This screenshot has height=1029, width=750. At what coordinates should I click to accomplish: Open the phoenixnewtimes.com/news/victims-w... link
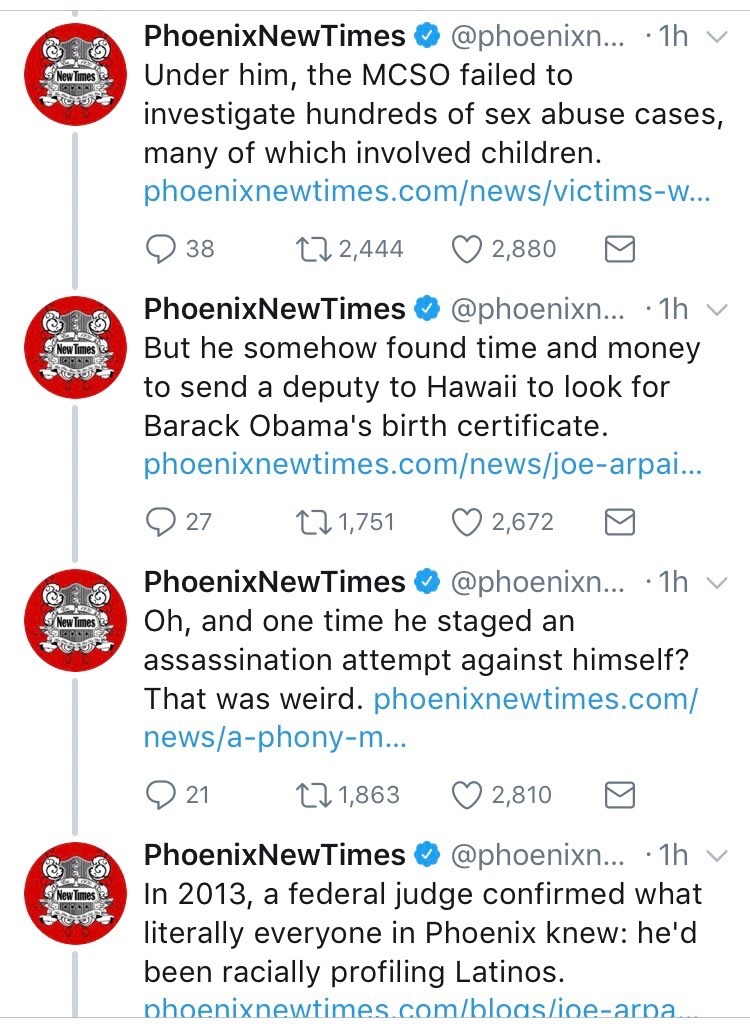tap(427, 192)
